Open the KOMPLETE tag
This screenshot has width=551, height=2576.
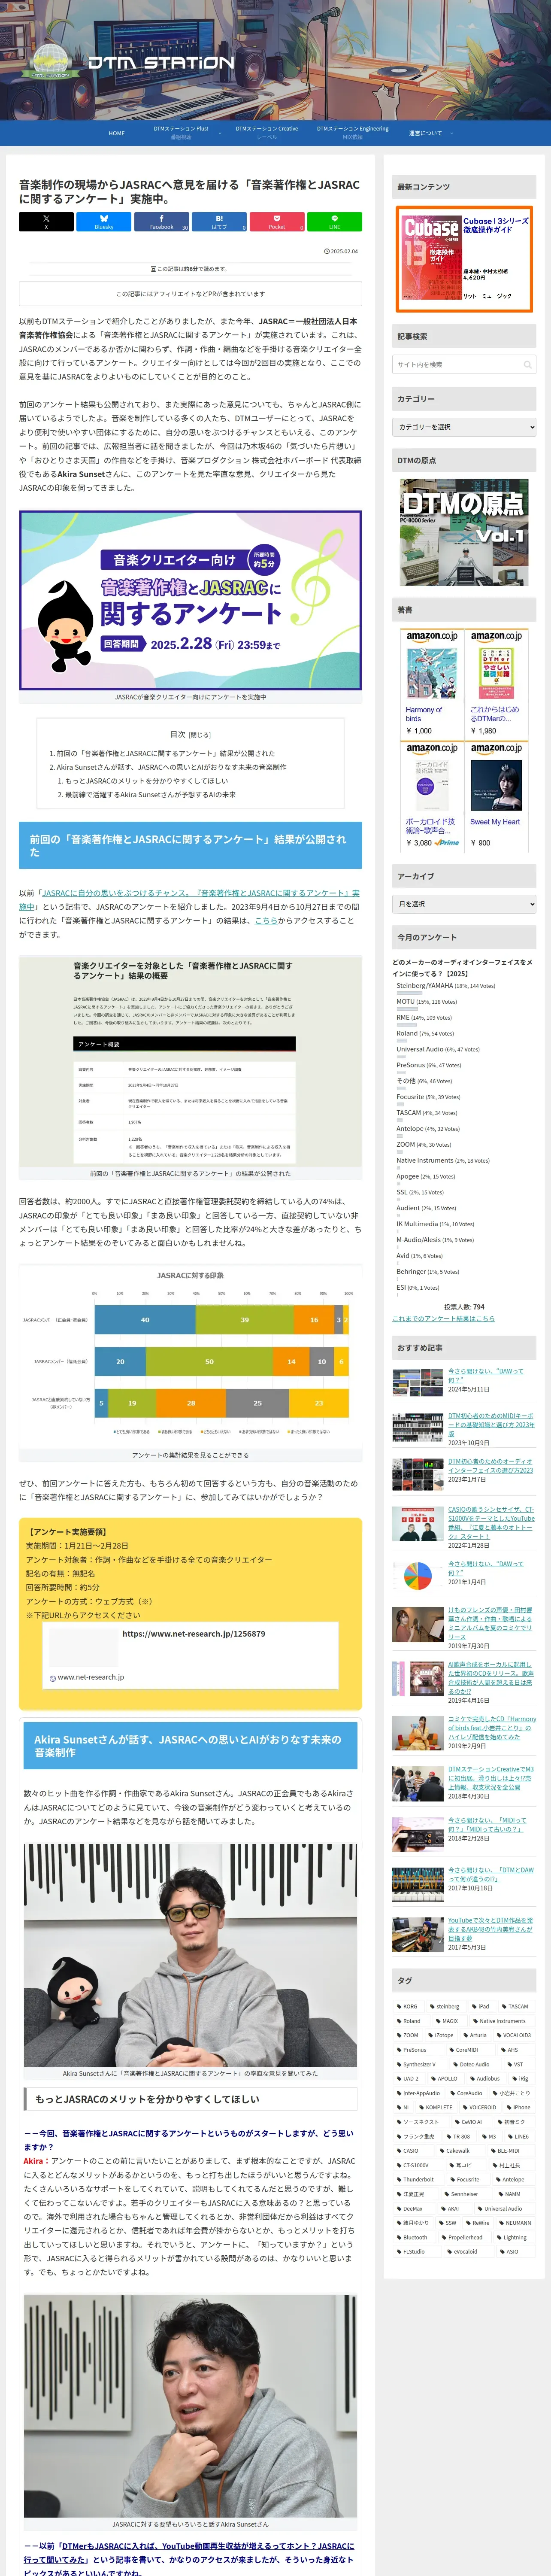pos(436,2107)
